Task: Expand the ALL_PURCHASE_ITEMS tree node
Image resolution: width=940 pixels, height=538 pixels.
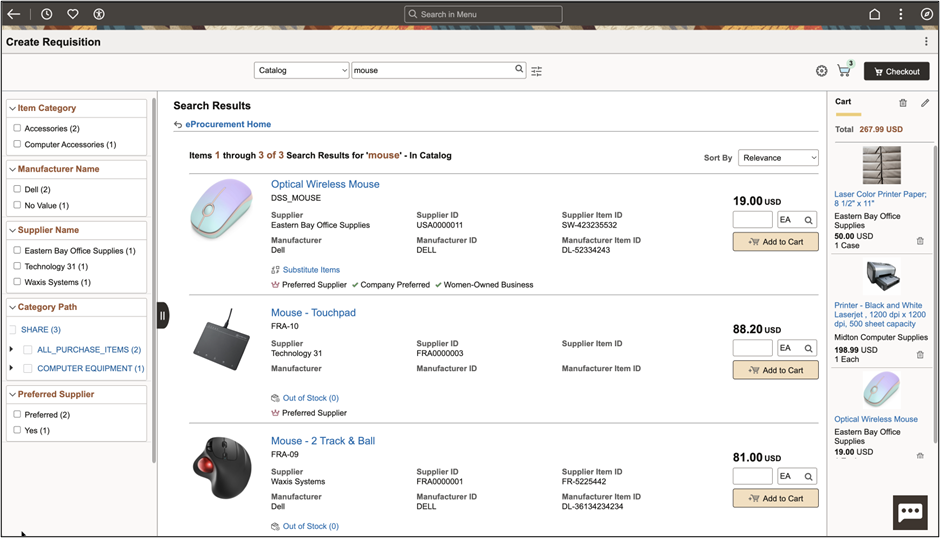Action: (11, 349)
